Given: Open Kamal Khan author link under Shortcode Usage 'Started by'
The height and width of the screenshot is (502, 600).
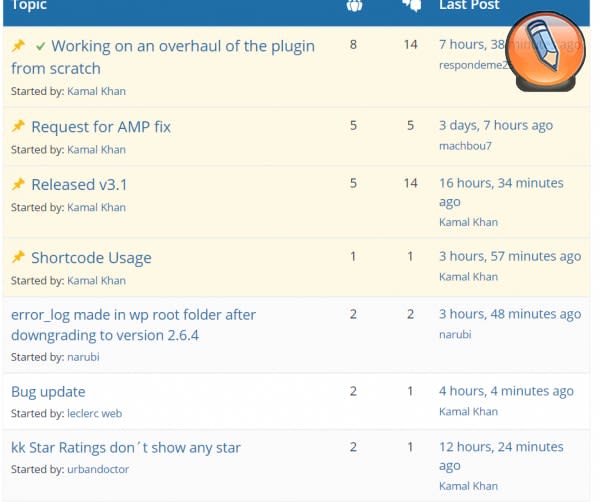Looking at the screenshot, I should point(96,280).
